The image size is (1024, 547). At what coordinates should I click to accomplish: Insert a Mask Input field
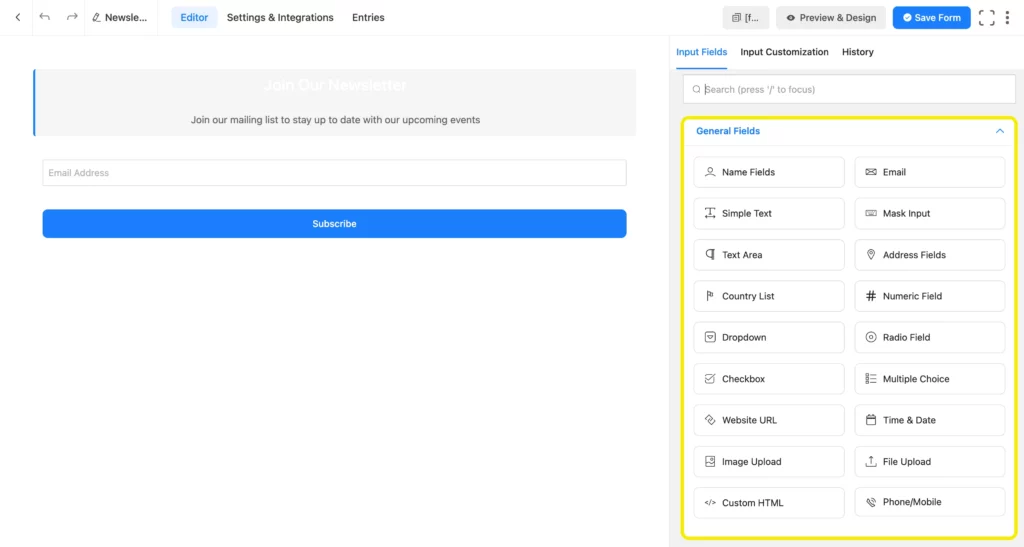(929, 213)
